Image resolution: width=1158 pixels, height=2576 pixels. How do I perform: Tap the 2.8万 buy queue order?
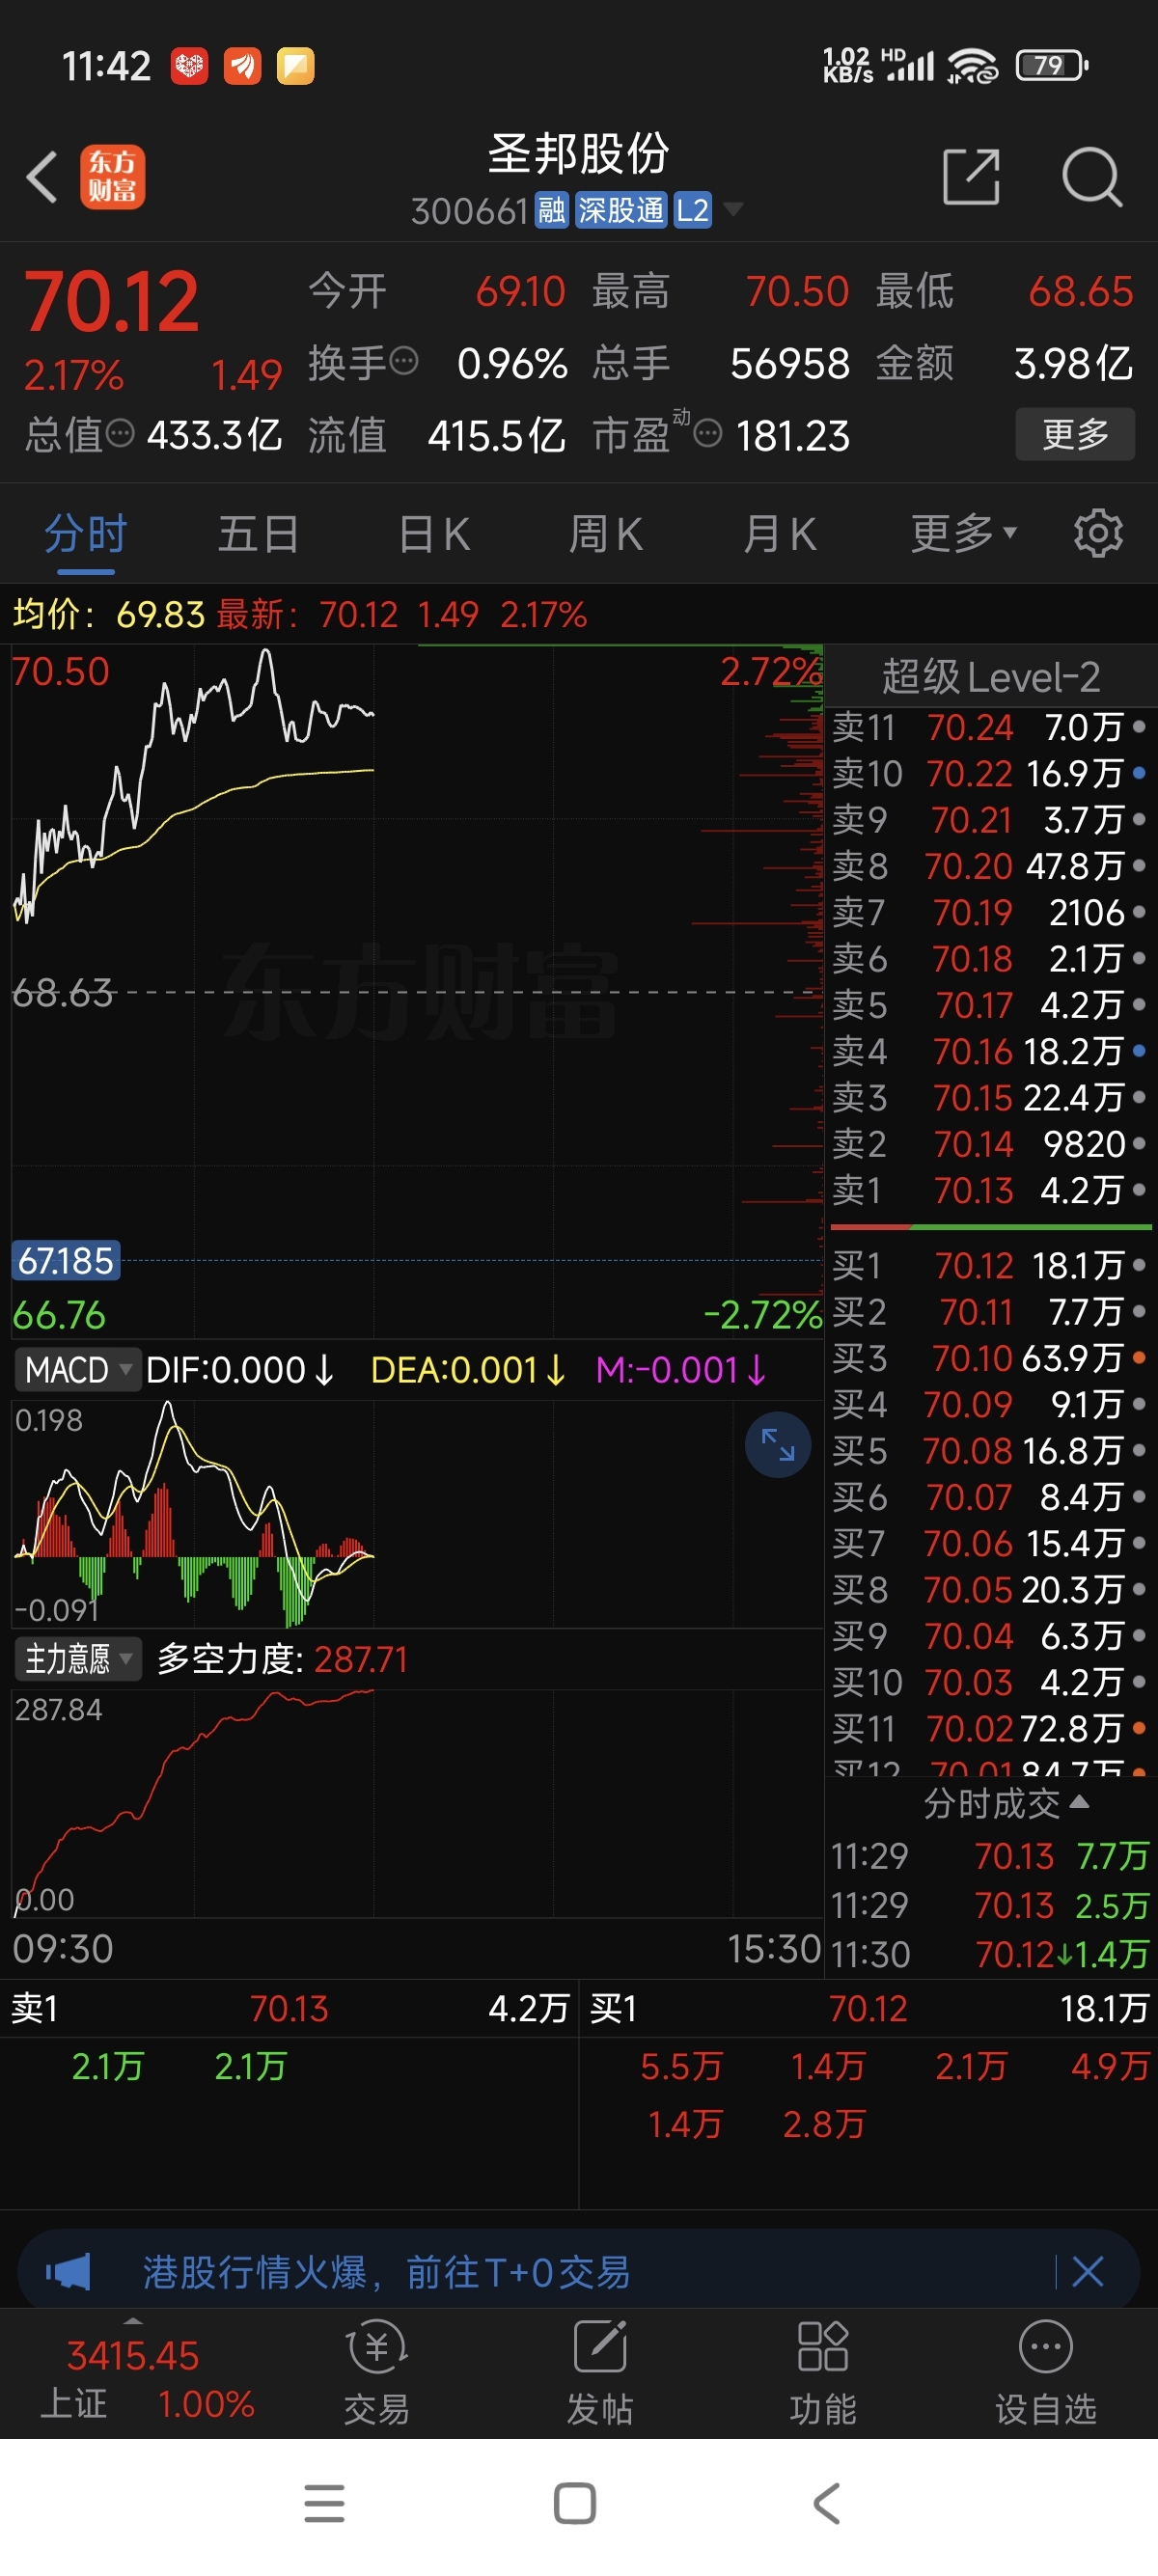824,2124
